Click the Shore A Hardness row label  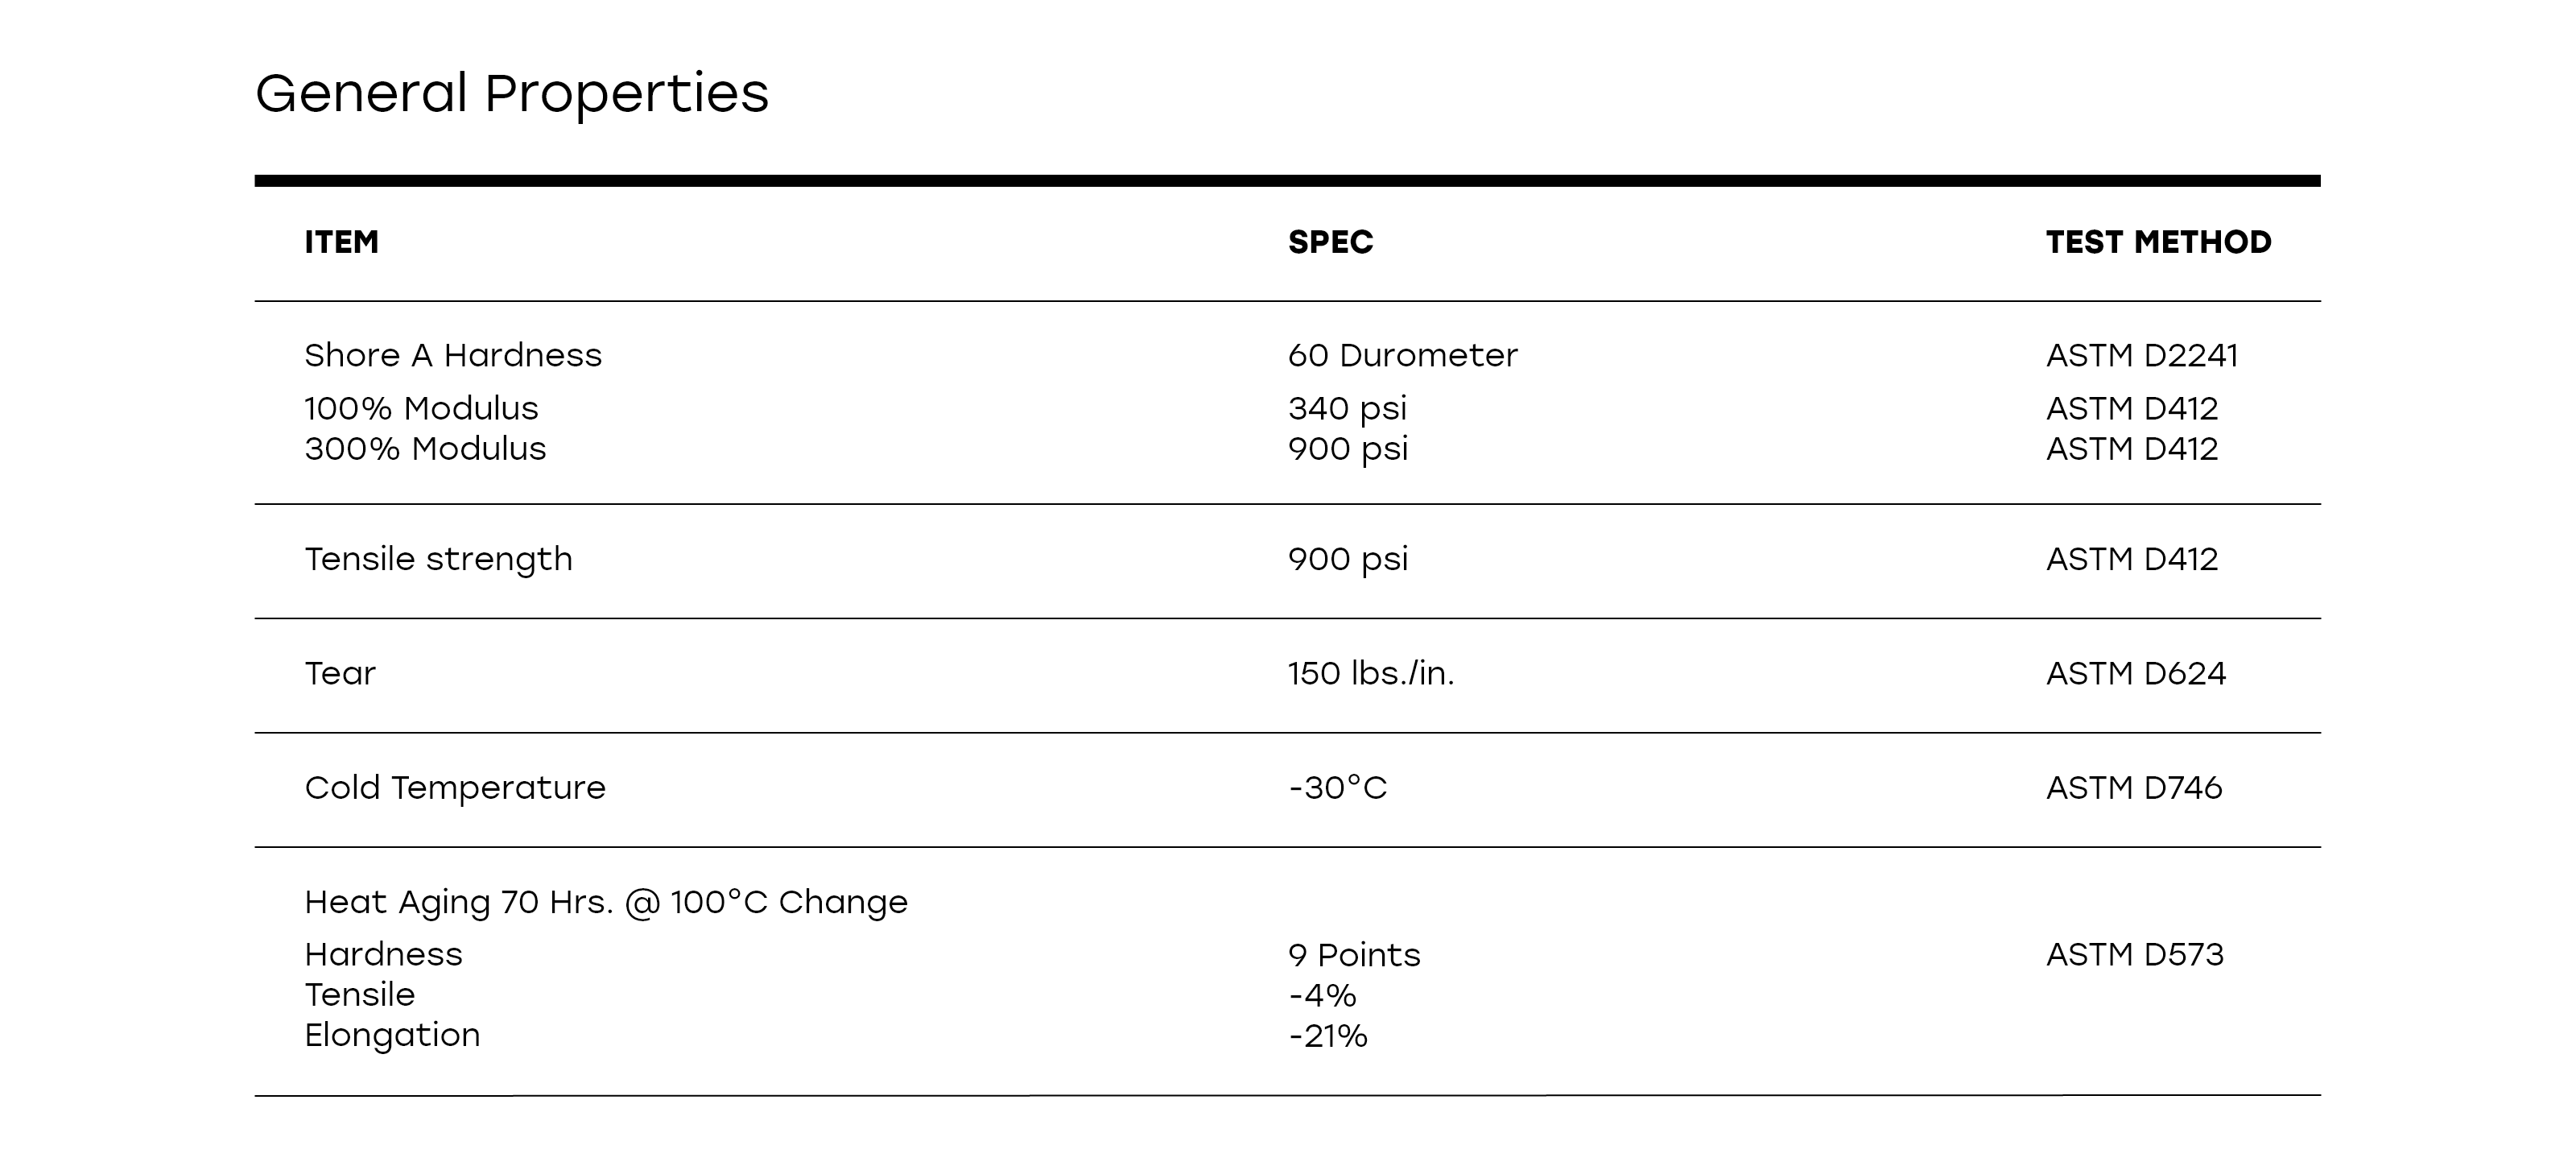pyautogui.click(x=453, y=355)
